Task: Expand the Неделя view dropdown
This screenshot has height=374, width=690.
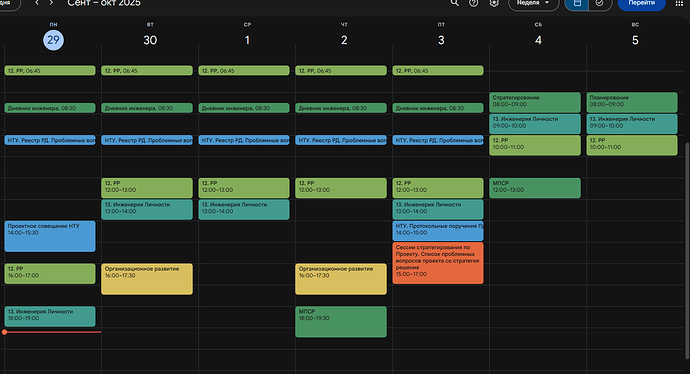Action: 533,3
